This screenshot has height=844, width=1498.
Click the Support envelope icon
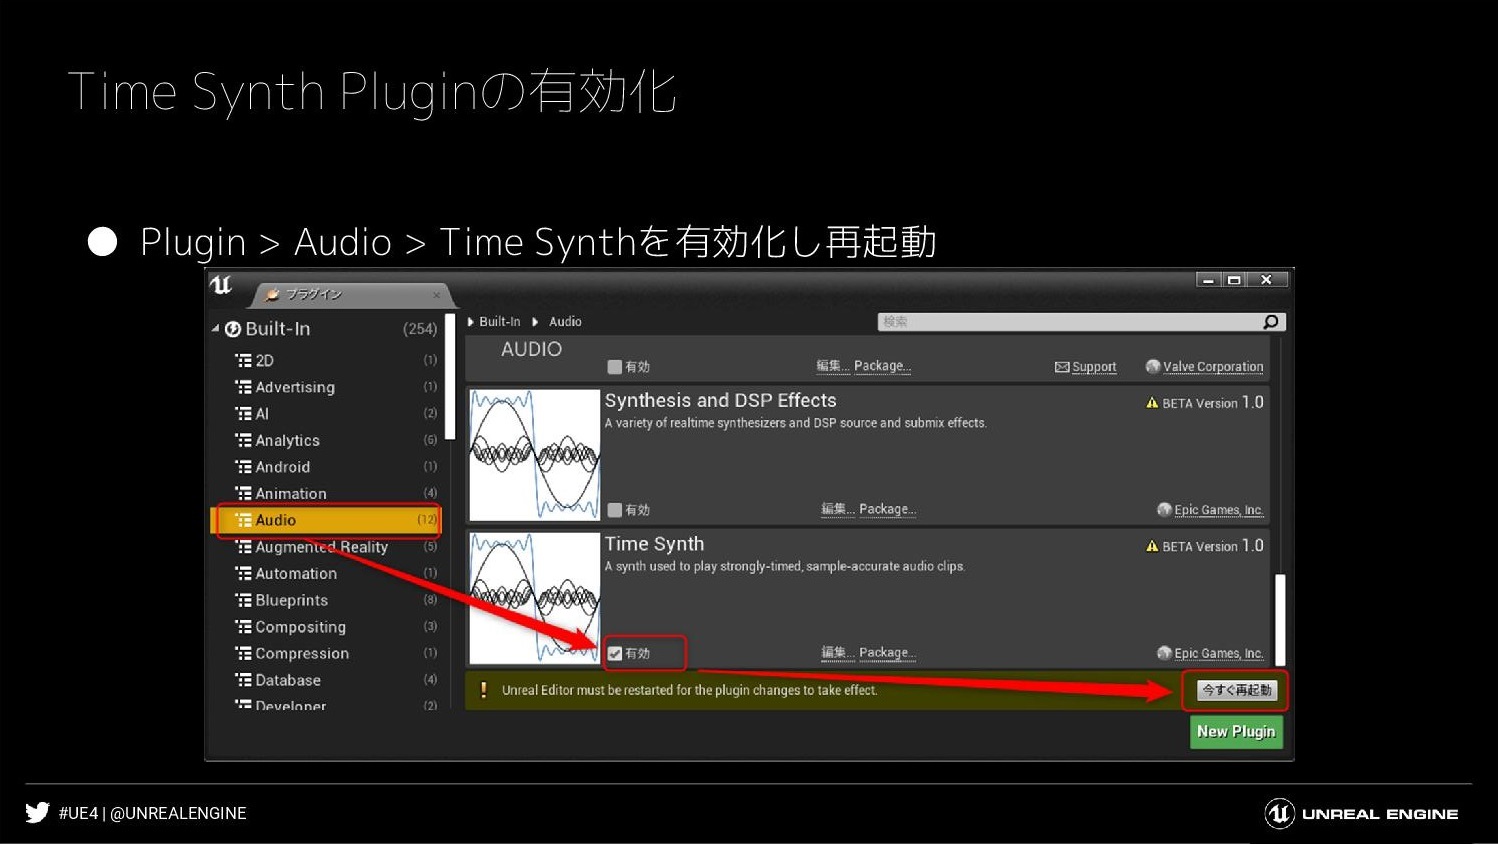click(x=1062, y=367)
